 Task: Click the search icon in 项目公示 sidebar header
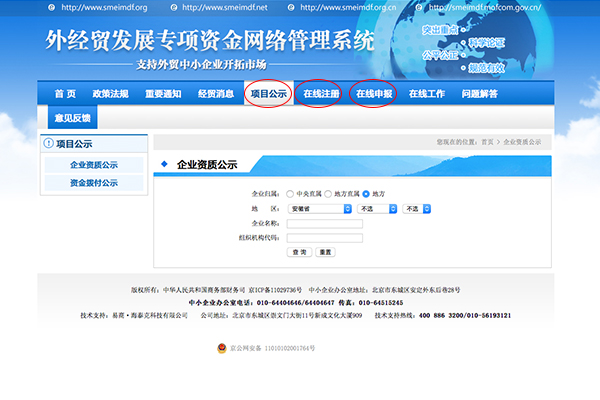(x=48, y=144)
